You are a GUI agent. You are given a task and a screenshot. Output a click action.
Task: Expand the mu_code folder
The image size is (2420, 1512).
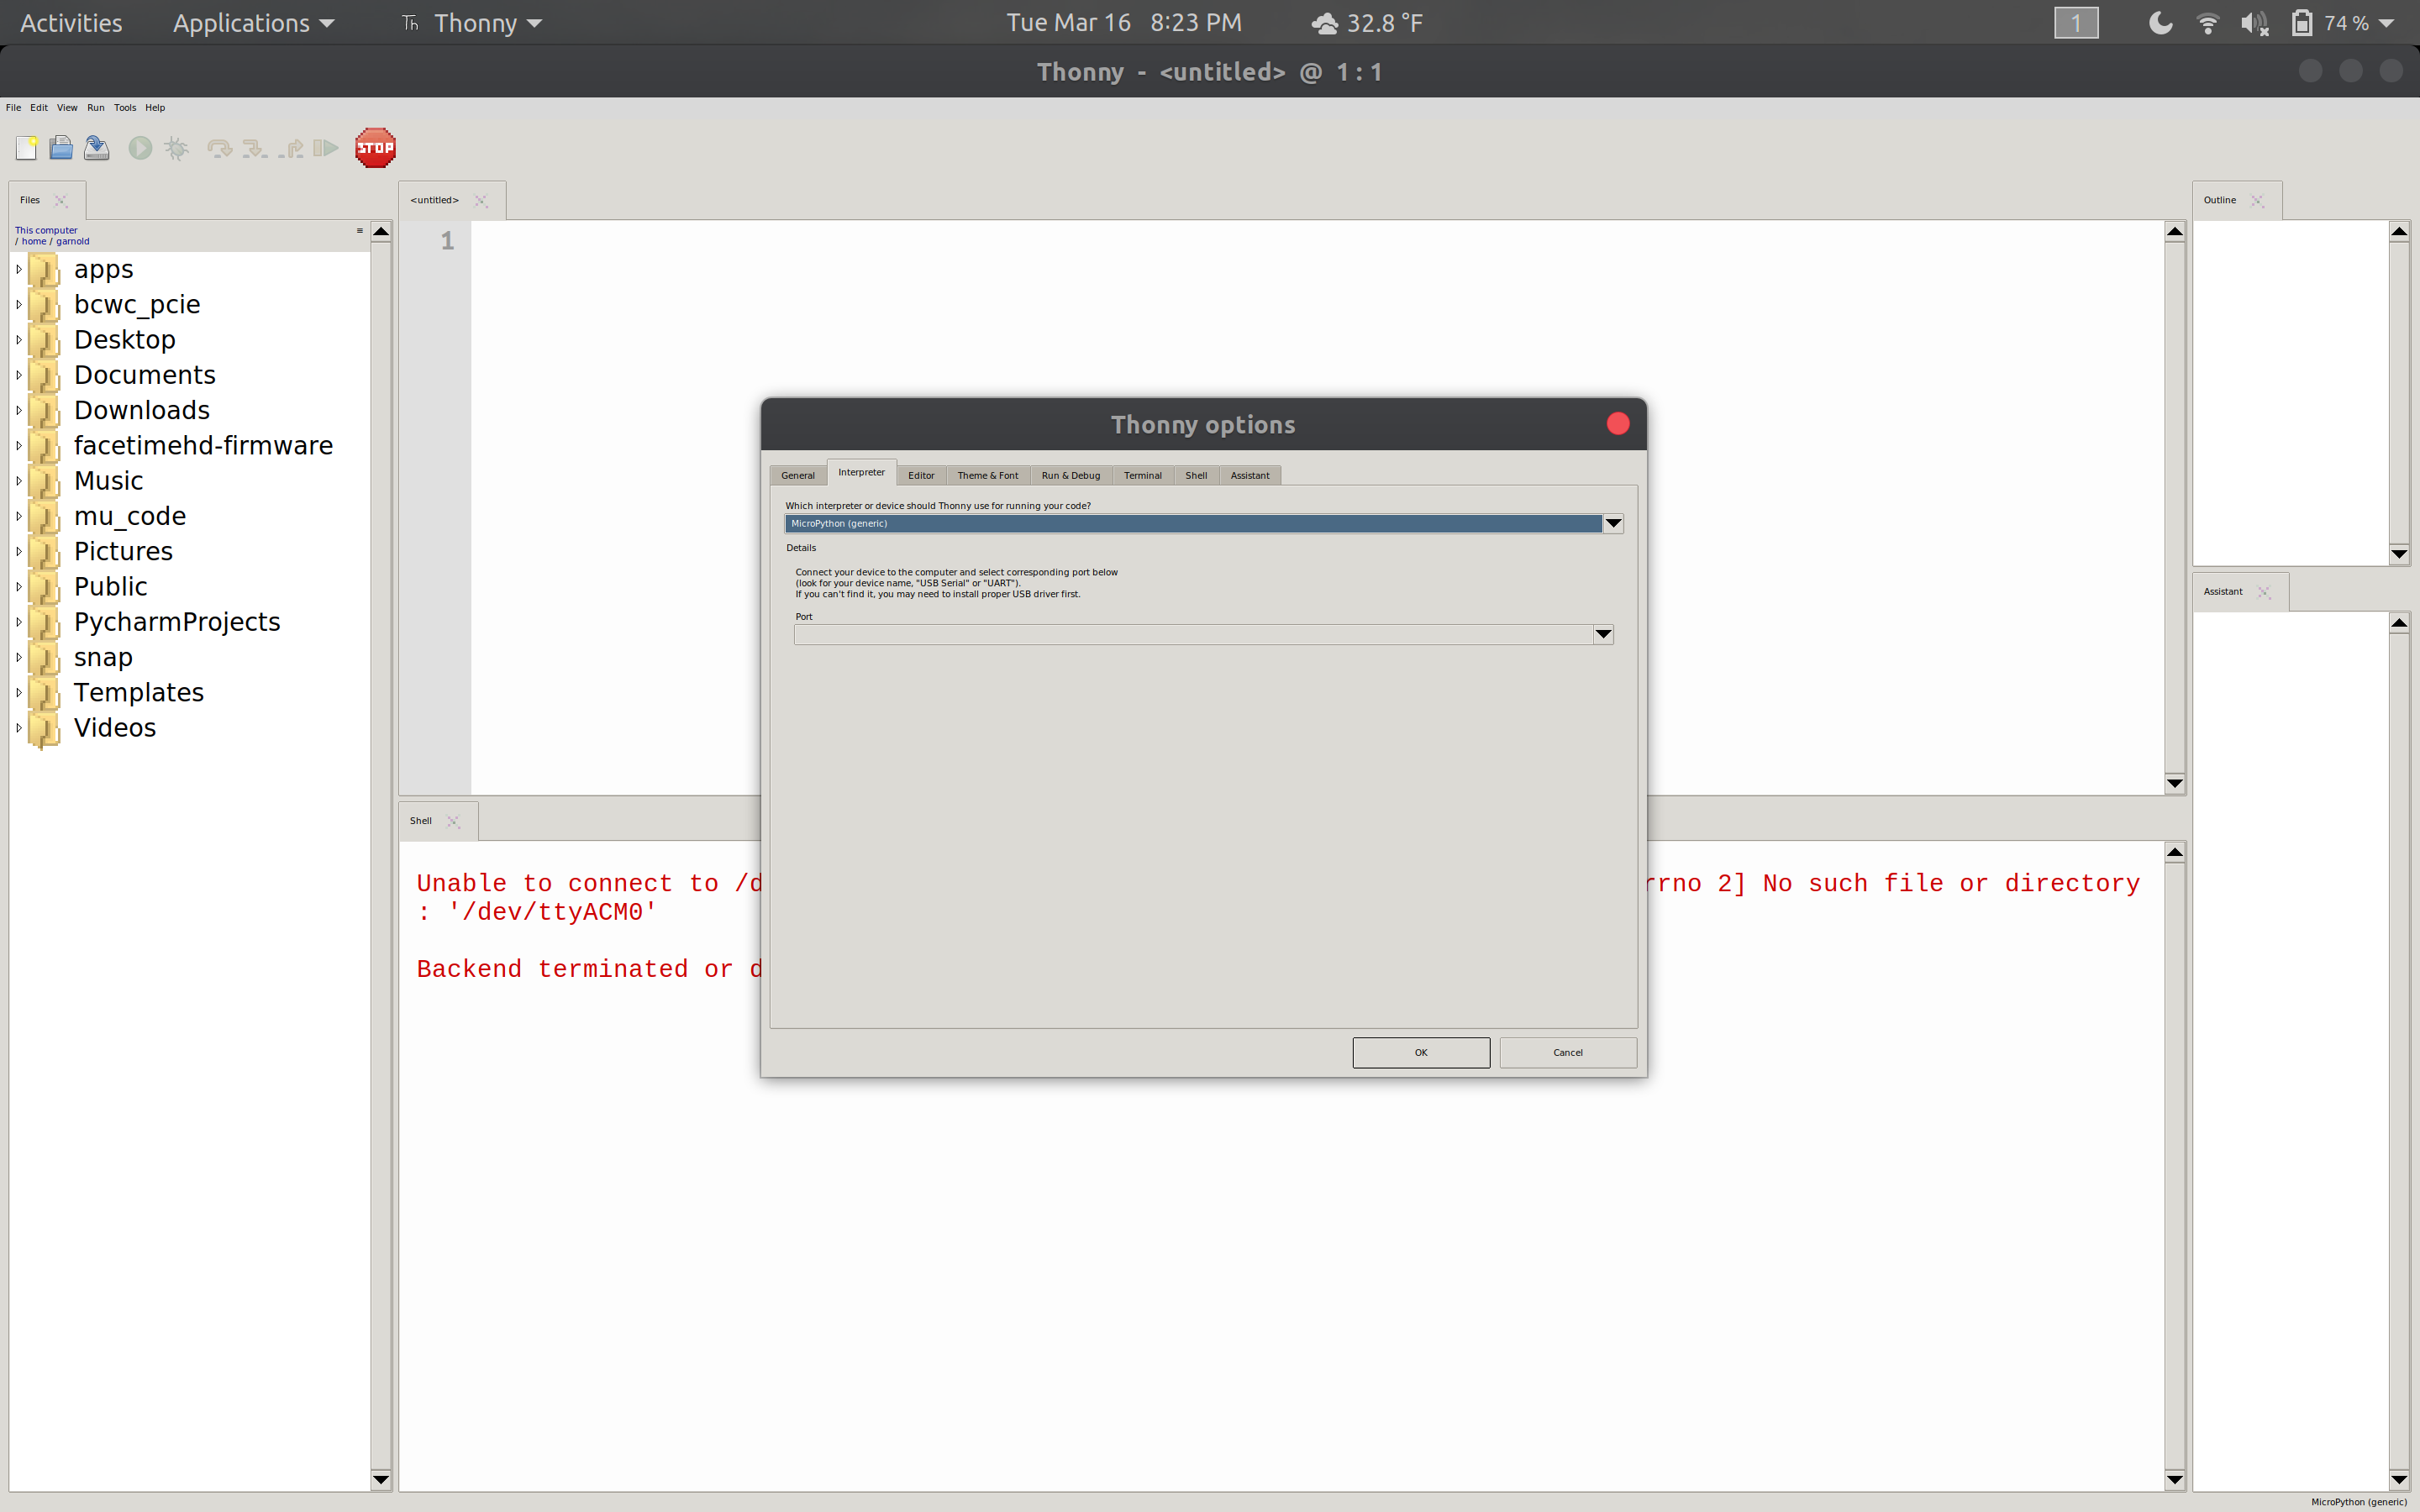pyautogui.click(x=18, y=516)
